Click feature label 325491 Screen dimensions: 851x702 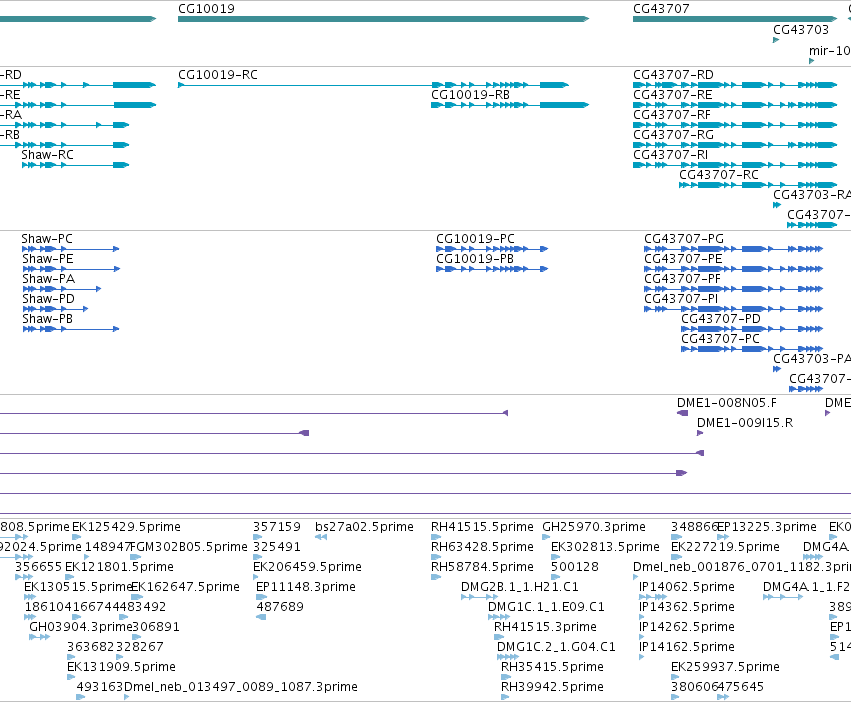click(x=276, y=547)
